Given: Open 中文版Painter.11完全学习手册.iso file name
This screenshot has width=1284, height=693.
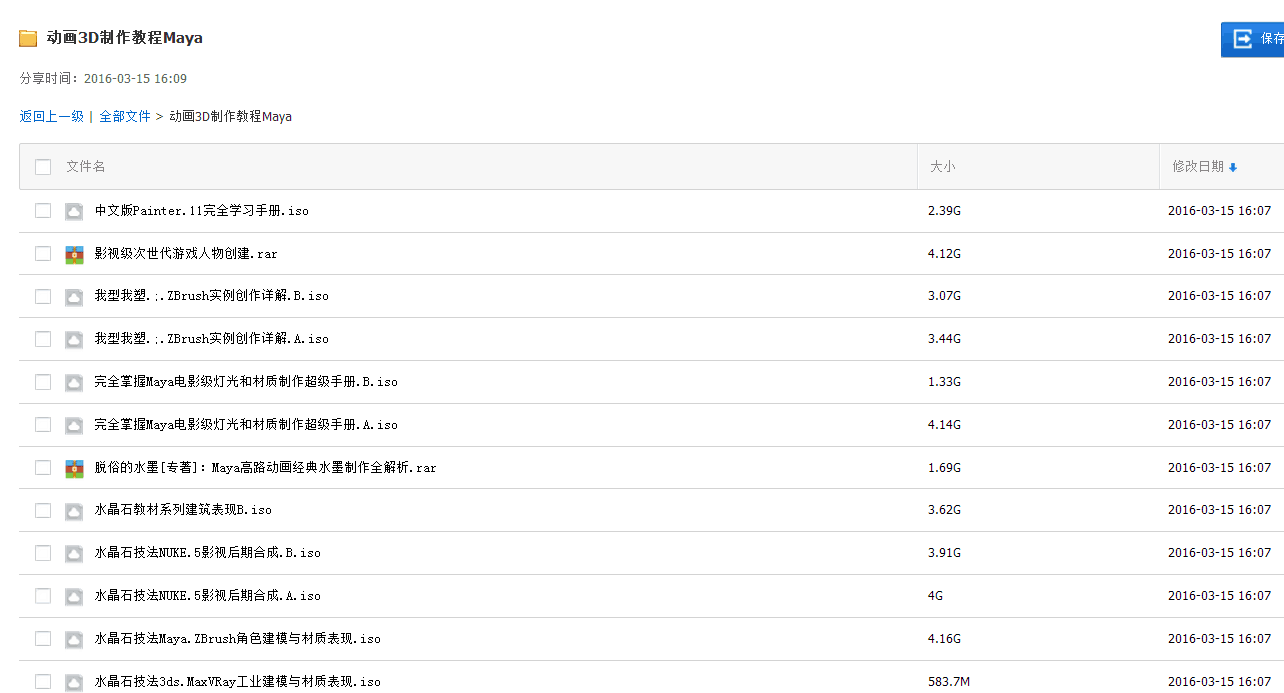Looking at the screenshot, I should [202, 211].
